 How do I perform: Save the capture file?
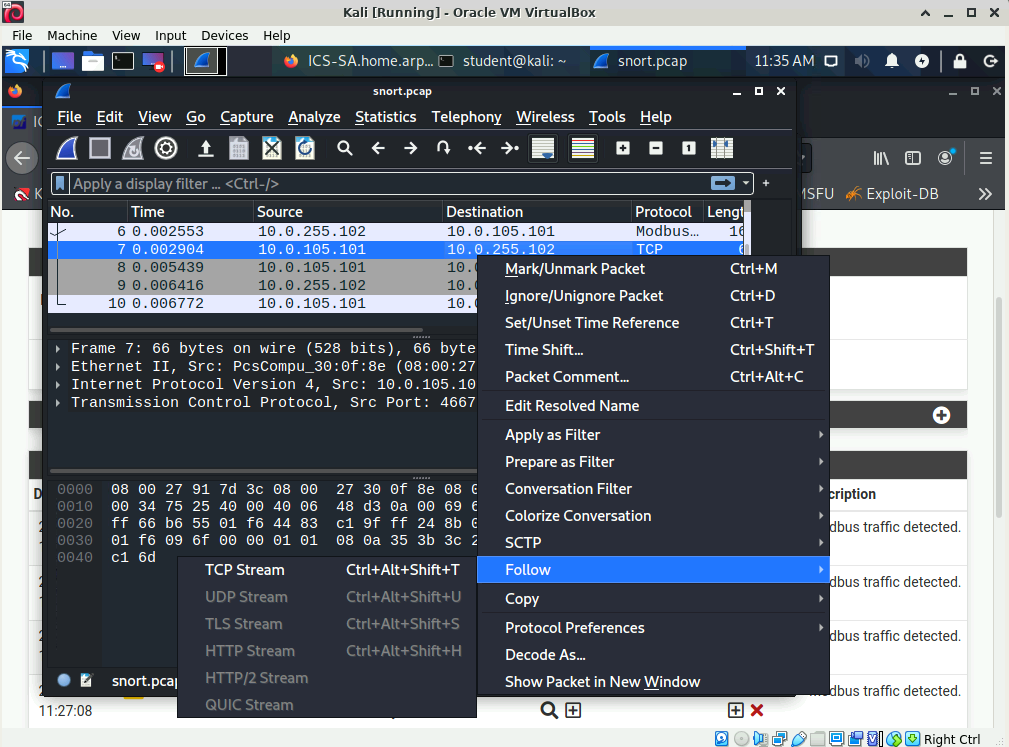pyautogui.click(x=239, y=149)
